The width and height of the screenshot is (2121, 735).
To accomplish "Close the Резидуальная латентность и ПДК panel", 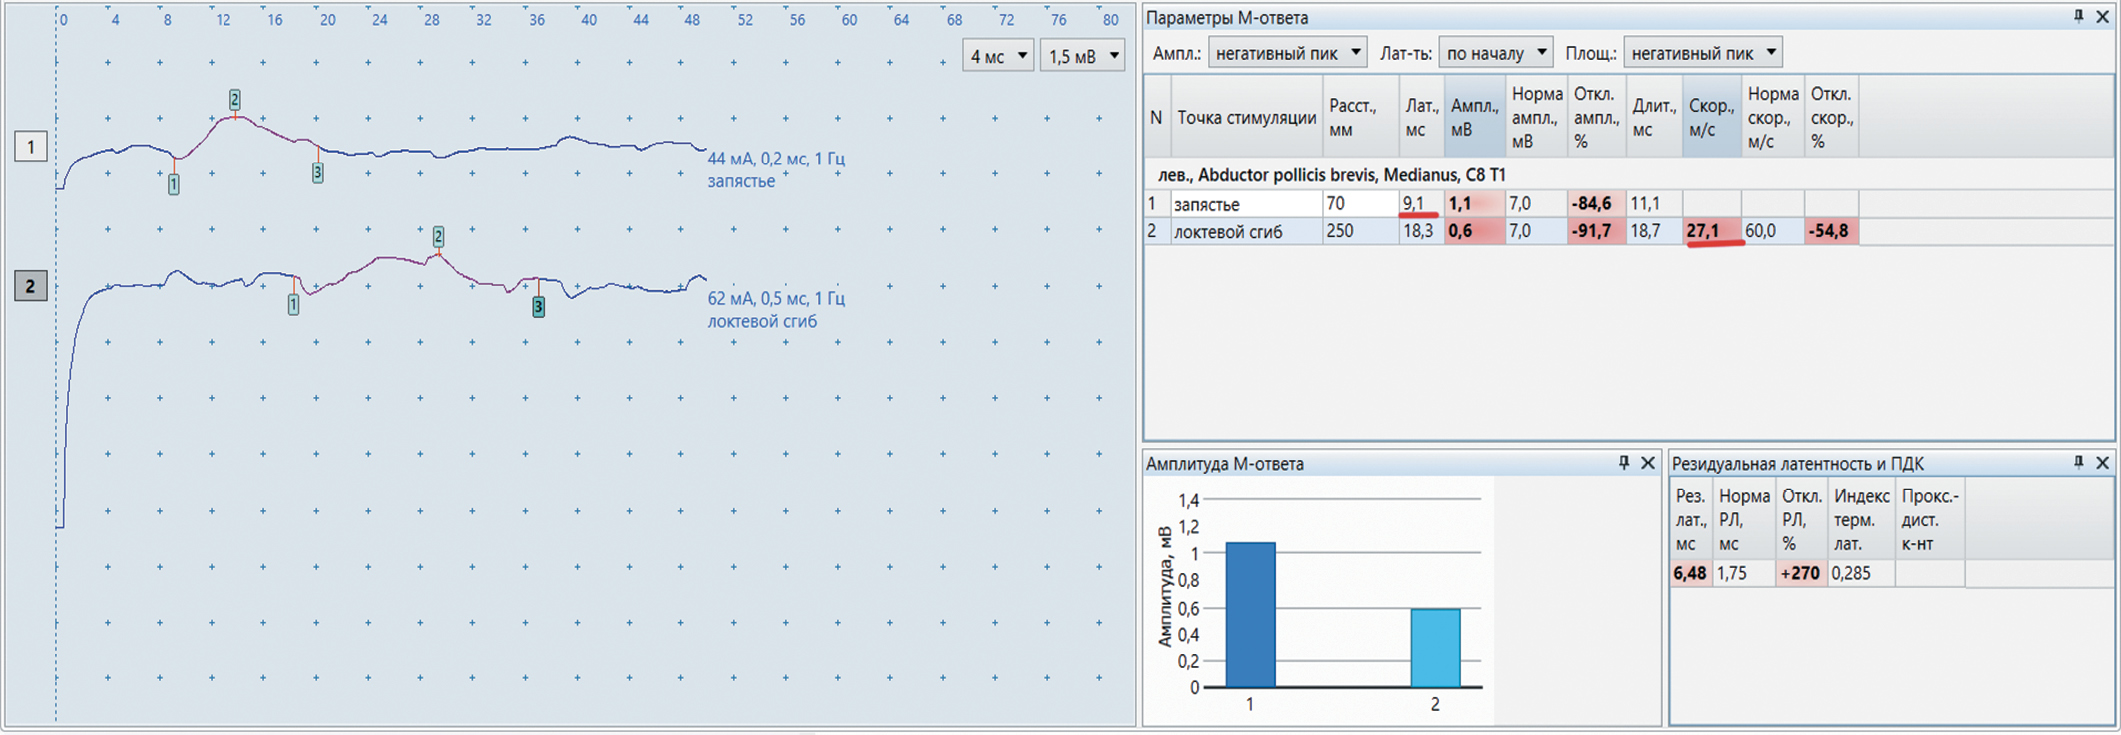I will (2102, 463).
